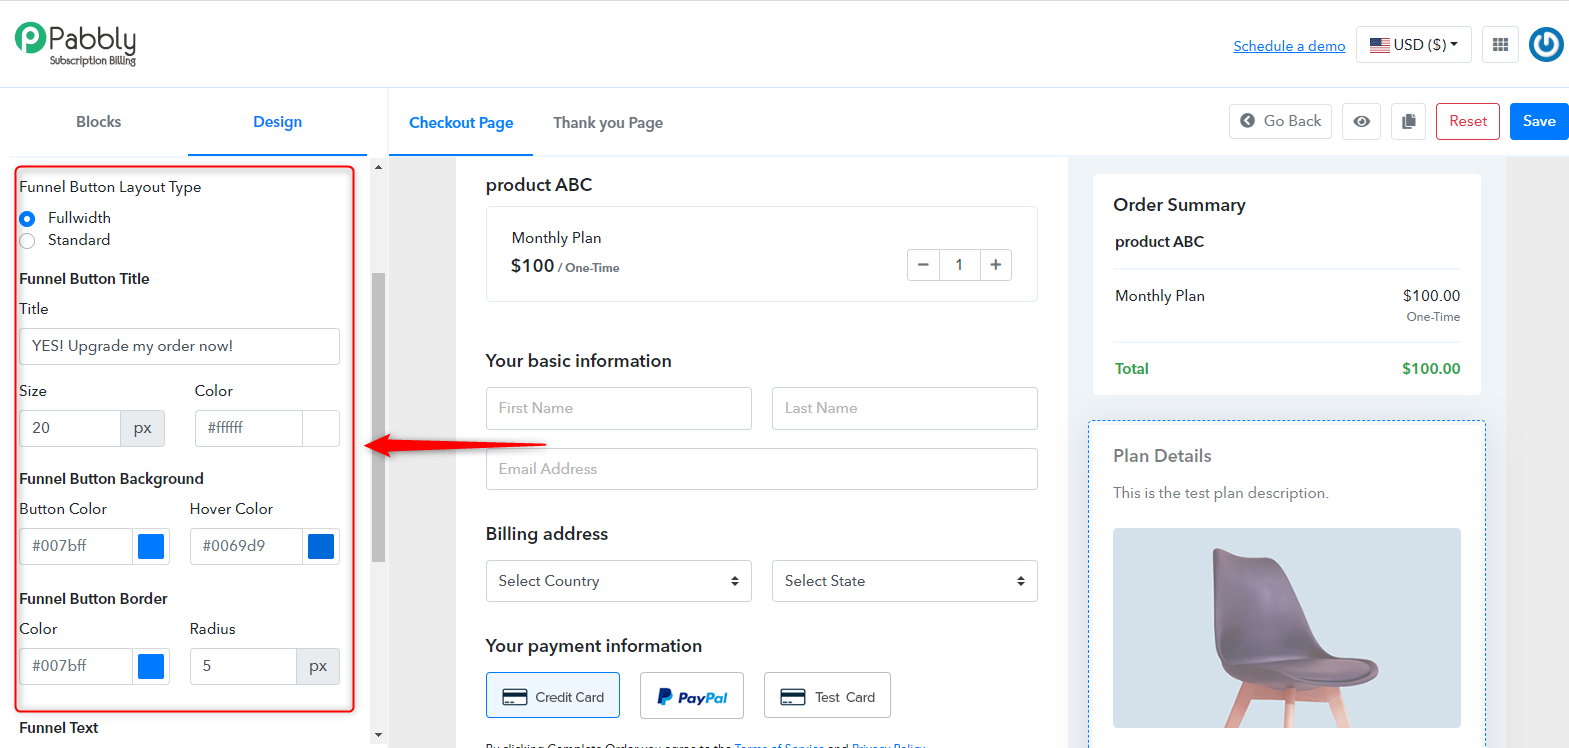Open the apps grid icon
The image size is (1569, 748).
click(x=1500, y=44)
